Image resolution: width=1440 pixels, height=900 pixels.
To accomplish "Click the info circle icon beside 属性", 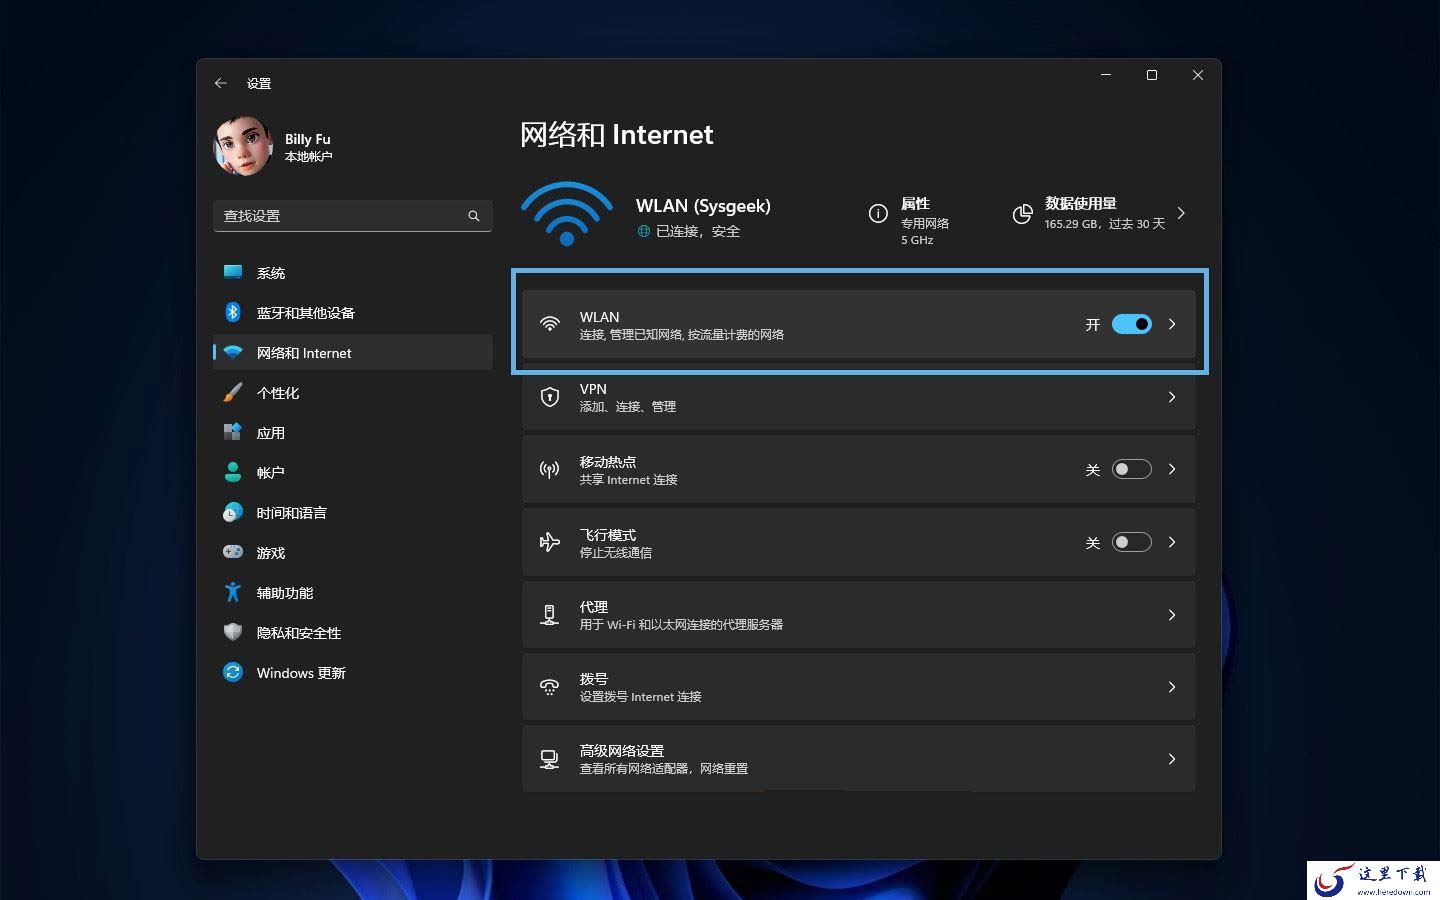I will (x=878, y=213).
